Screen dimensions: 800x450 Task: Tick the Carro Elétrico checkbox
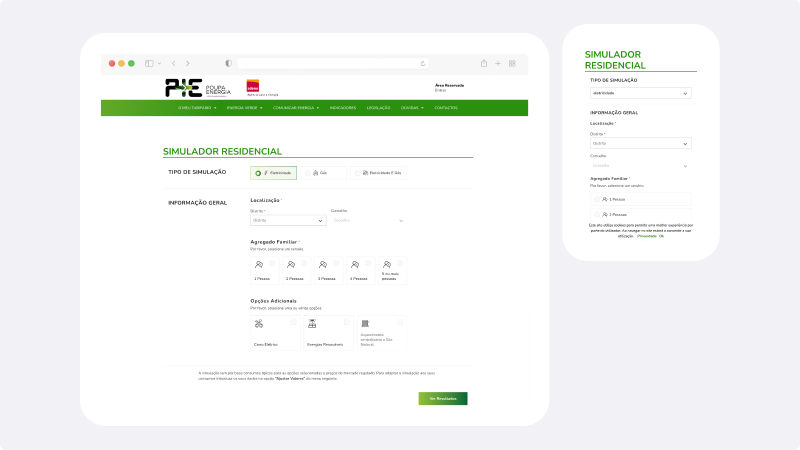[x=293, y=321]
